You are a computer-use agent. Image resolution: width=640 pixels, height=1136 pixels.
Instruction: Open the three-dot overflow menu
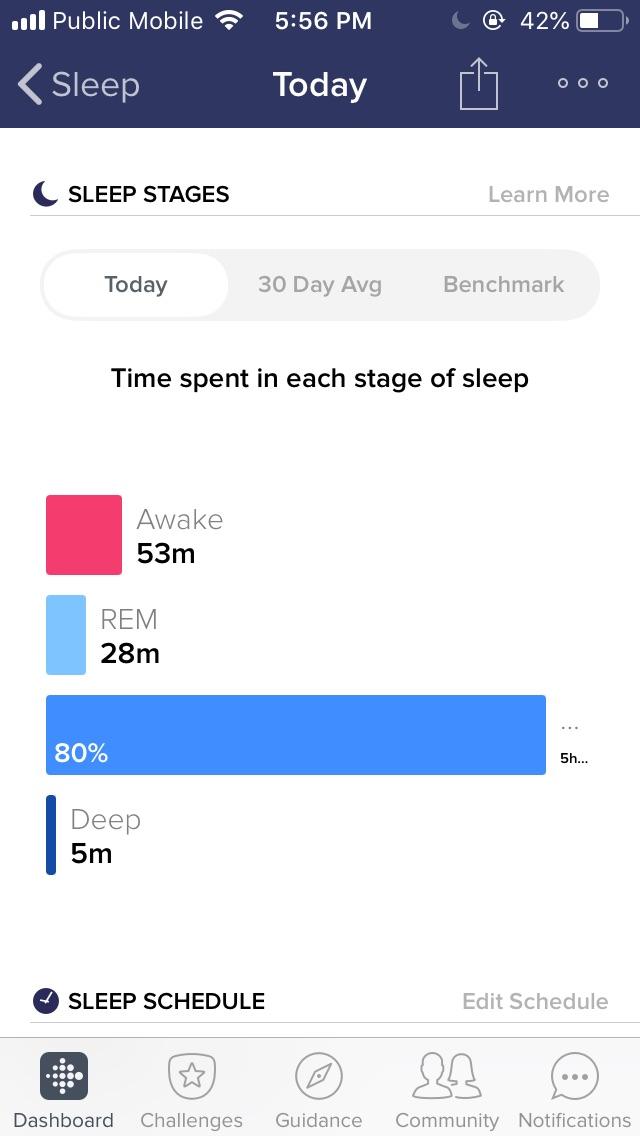pyautogui.click(x=582, y=85)
